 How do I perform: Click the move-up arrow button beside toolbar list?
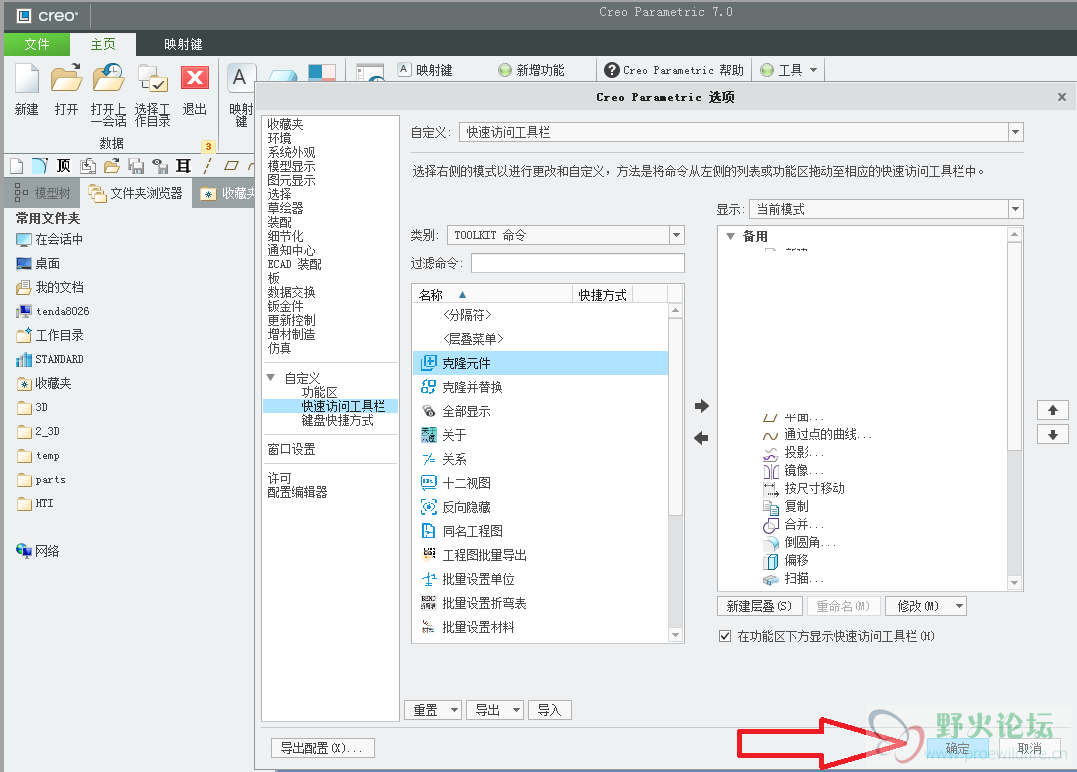click(x=1052, y=411)
